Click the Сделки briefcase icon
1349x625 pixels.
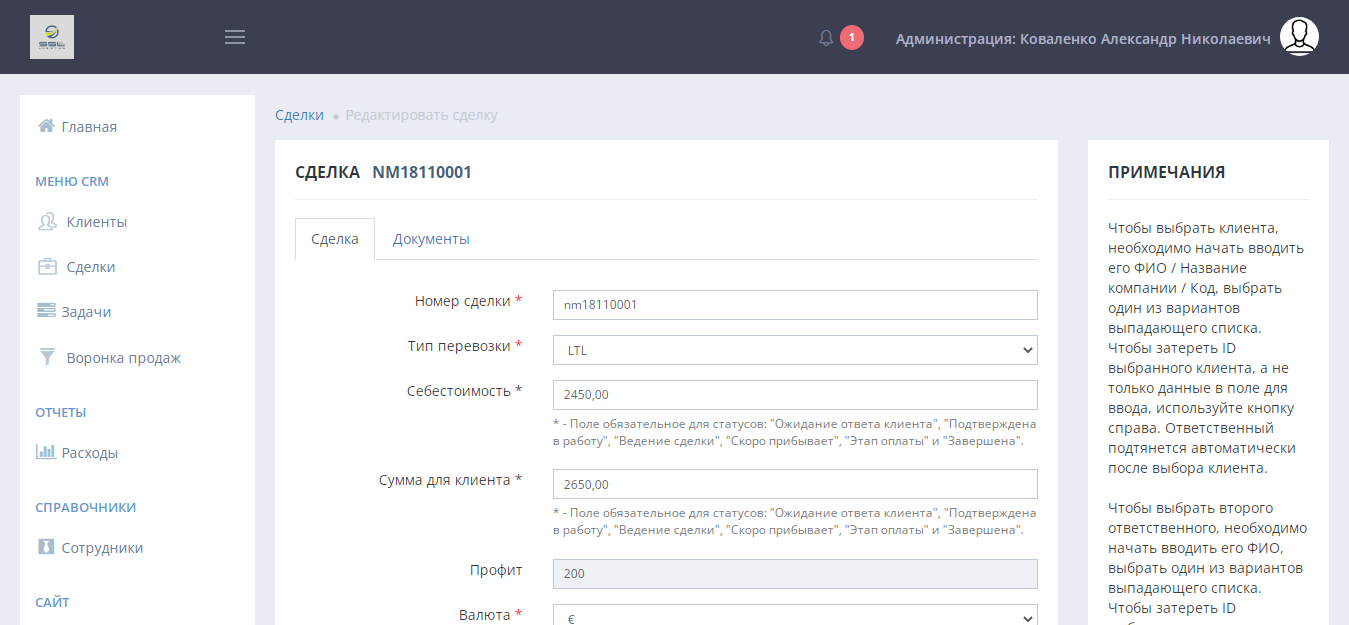47,267
